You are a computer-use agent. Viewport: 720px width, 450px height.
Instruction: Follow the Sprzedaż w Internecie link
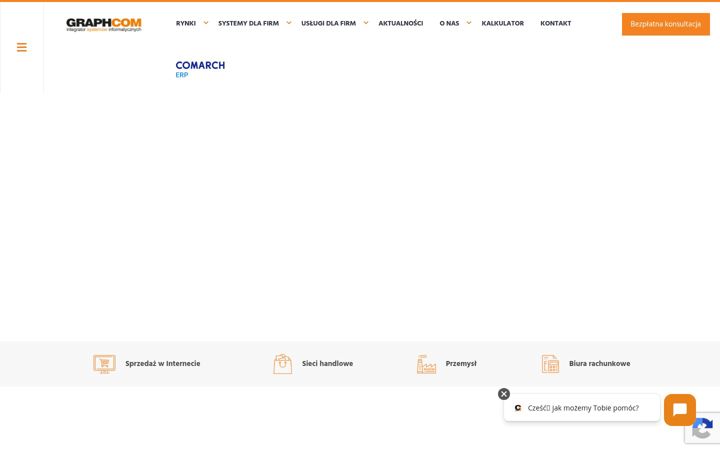click(x=163, y=363)
